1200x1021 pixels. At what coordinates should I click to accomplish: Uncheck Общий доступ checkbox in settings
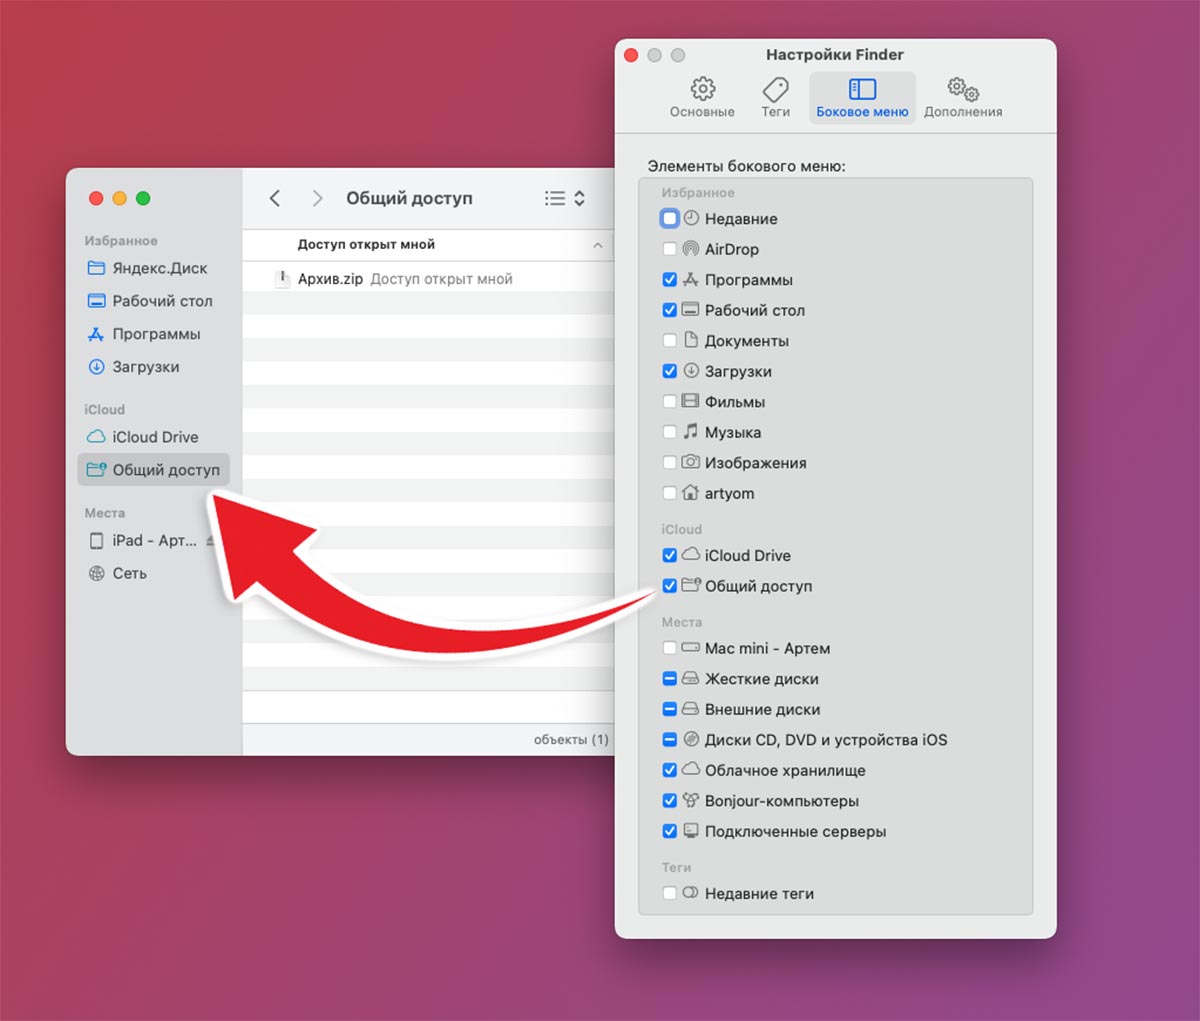point(670,586)
